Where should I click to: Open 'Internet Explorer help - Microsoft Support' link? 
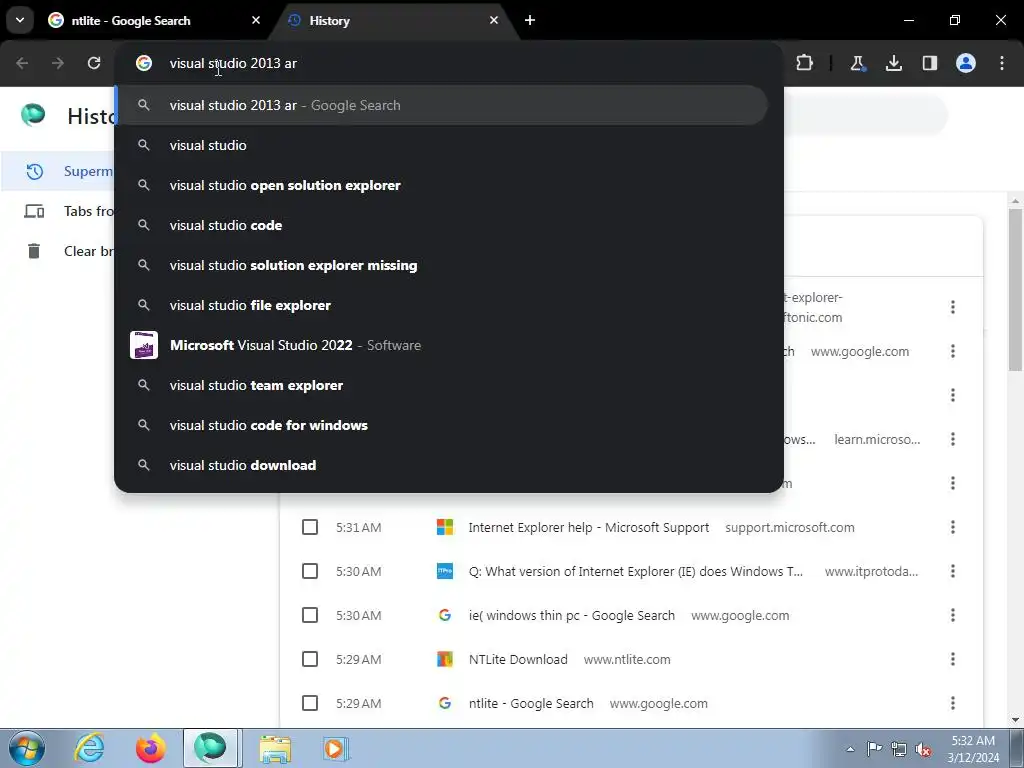point(588,527)
